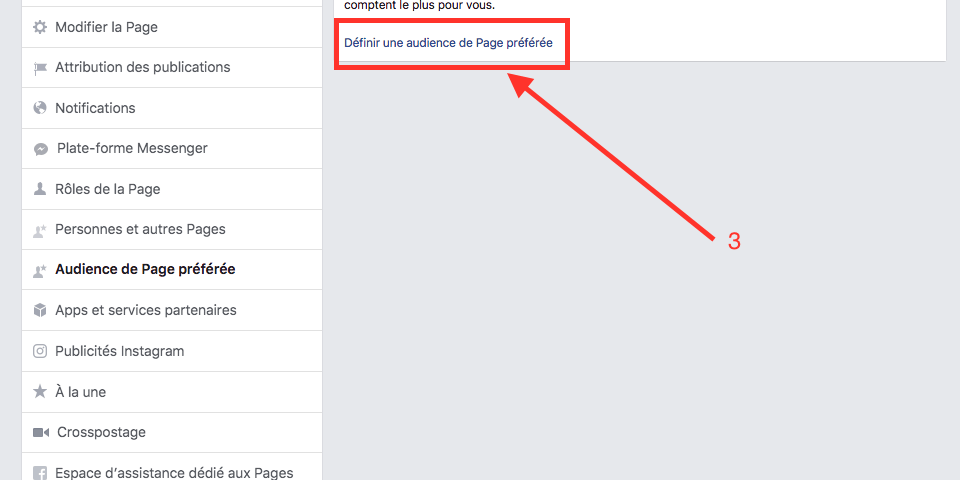Viewport: 960px width, 480px height.
Task: Go to Attribution des publications settings
Action: (x=172, y=68)
